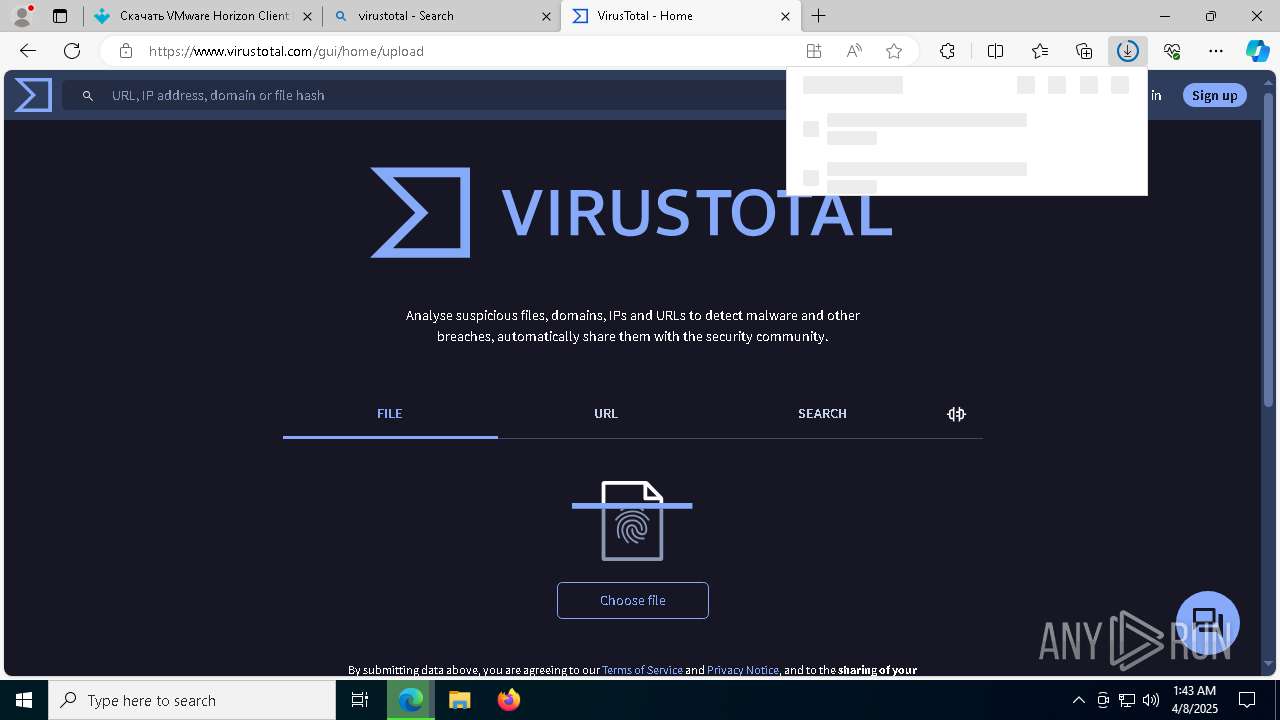Image resolution: width=1280 pixels, height=720 pixels.
Task: Toggle the Downloads flyout button
Action: [1128, 51]
